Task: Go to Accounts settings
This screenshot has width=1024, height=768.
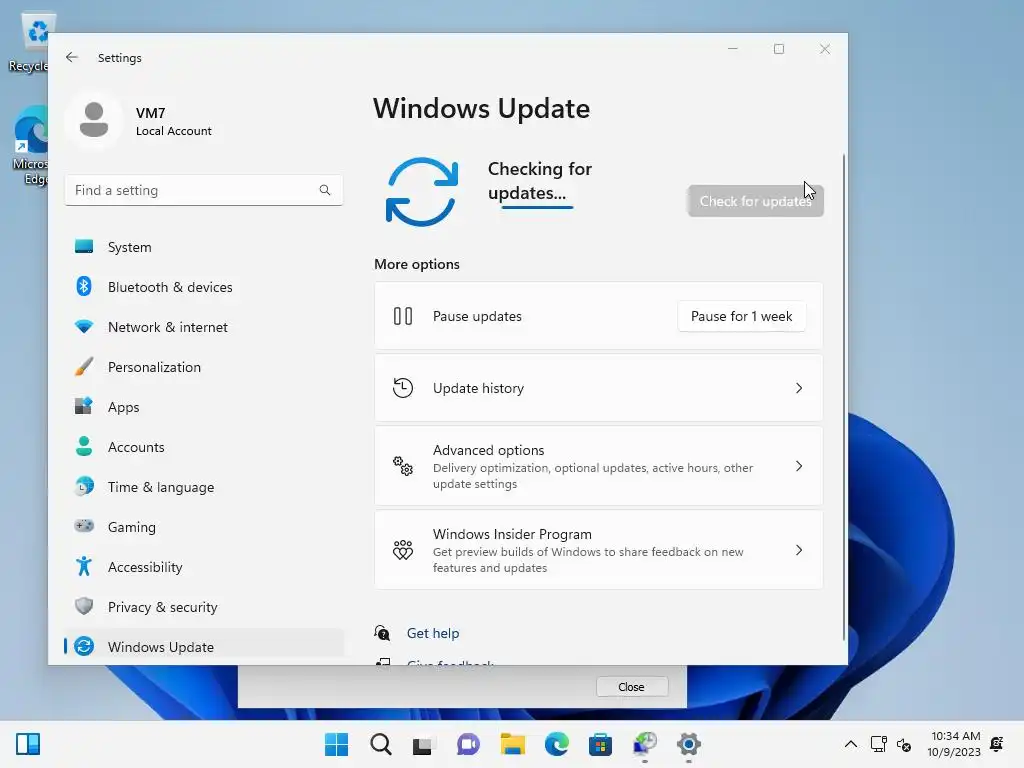Action: pyautogui.click(x=204, y=447)
